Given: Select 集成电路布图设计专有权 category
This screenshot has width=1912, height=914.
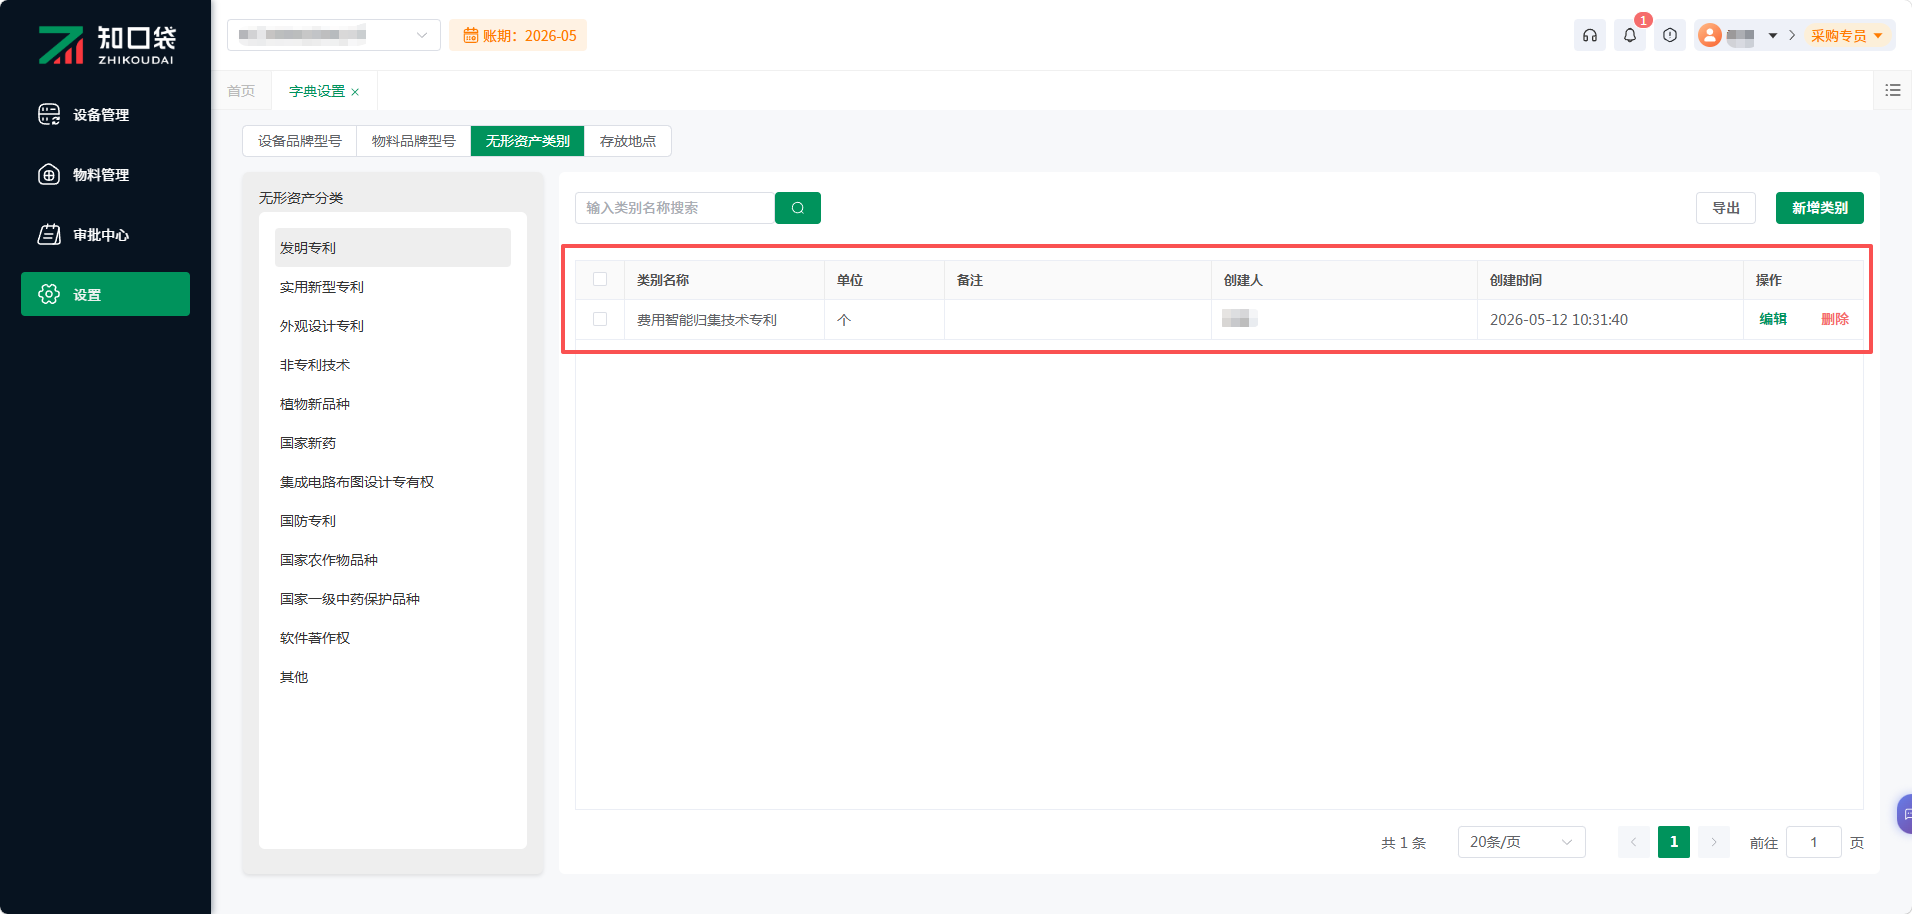Looking at the screenshot, I should 393,482.
